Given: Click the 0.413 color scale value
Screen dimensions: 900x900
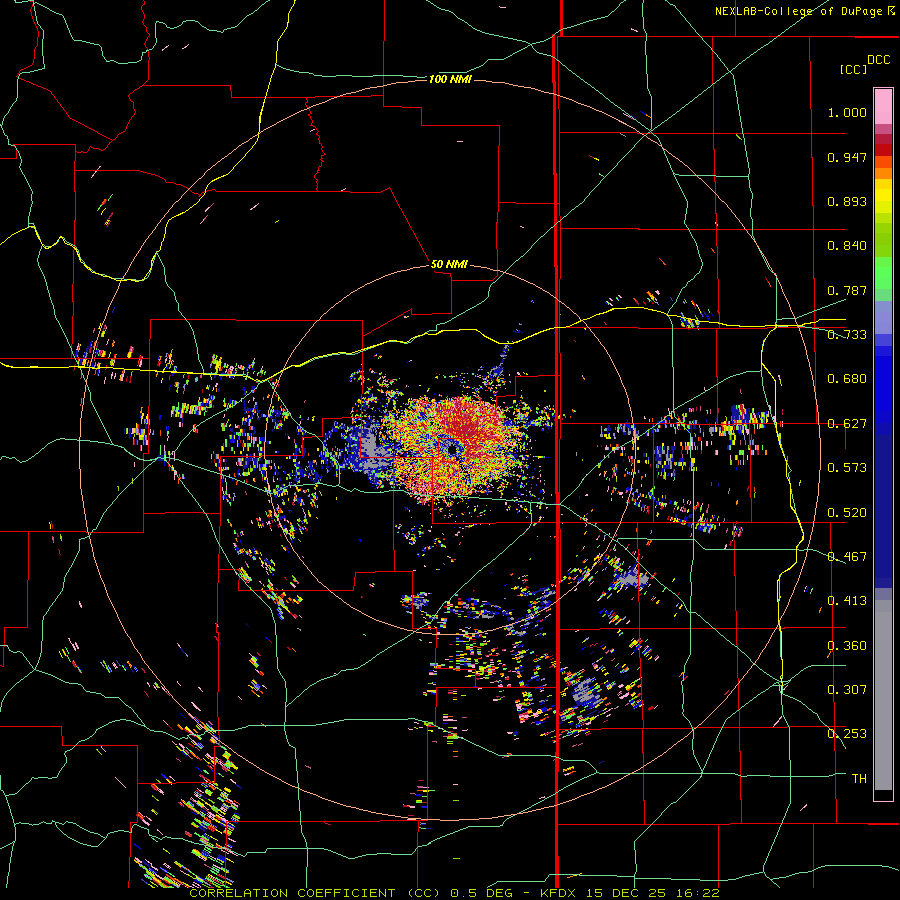Looking at the screenshot, I should pyautogui.click(x=847, y=601).
